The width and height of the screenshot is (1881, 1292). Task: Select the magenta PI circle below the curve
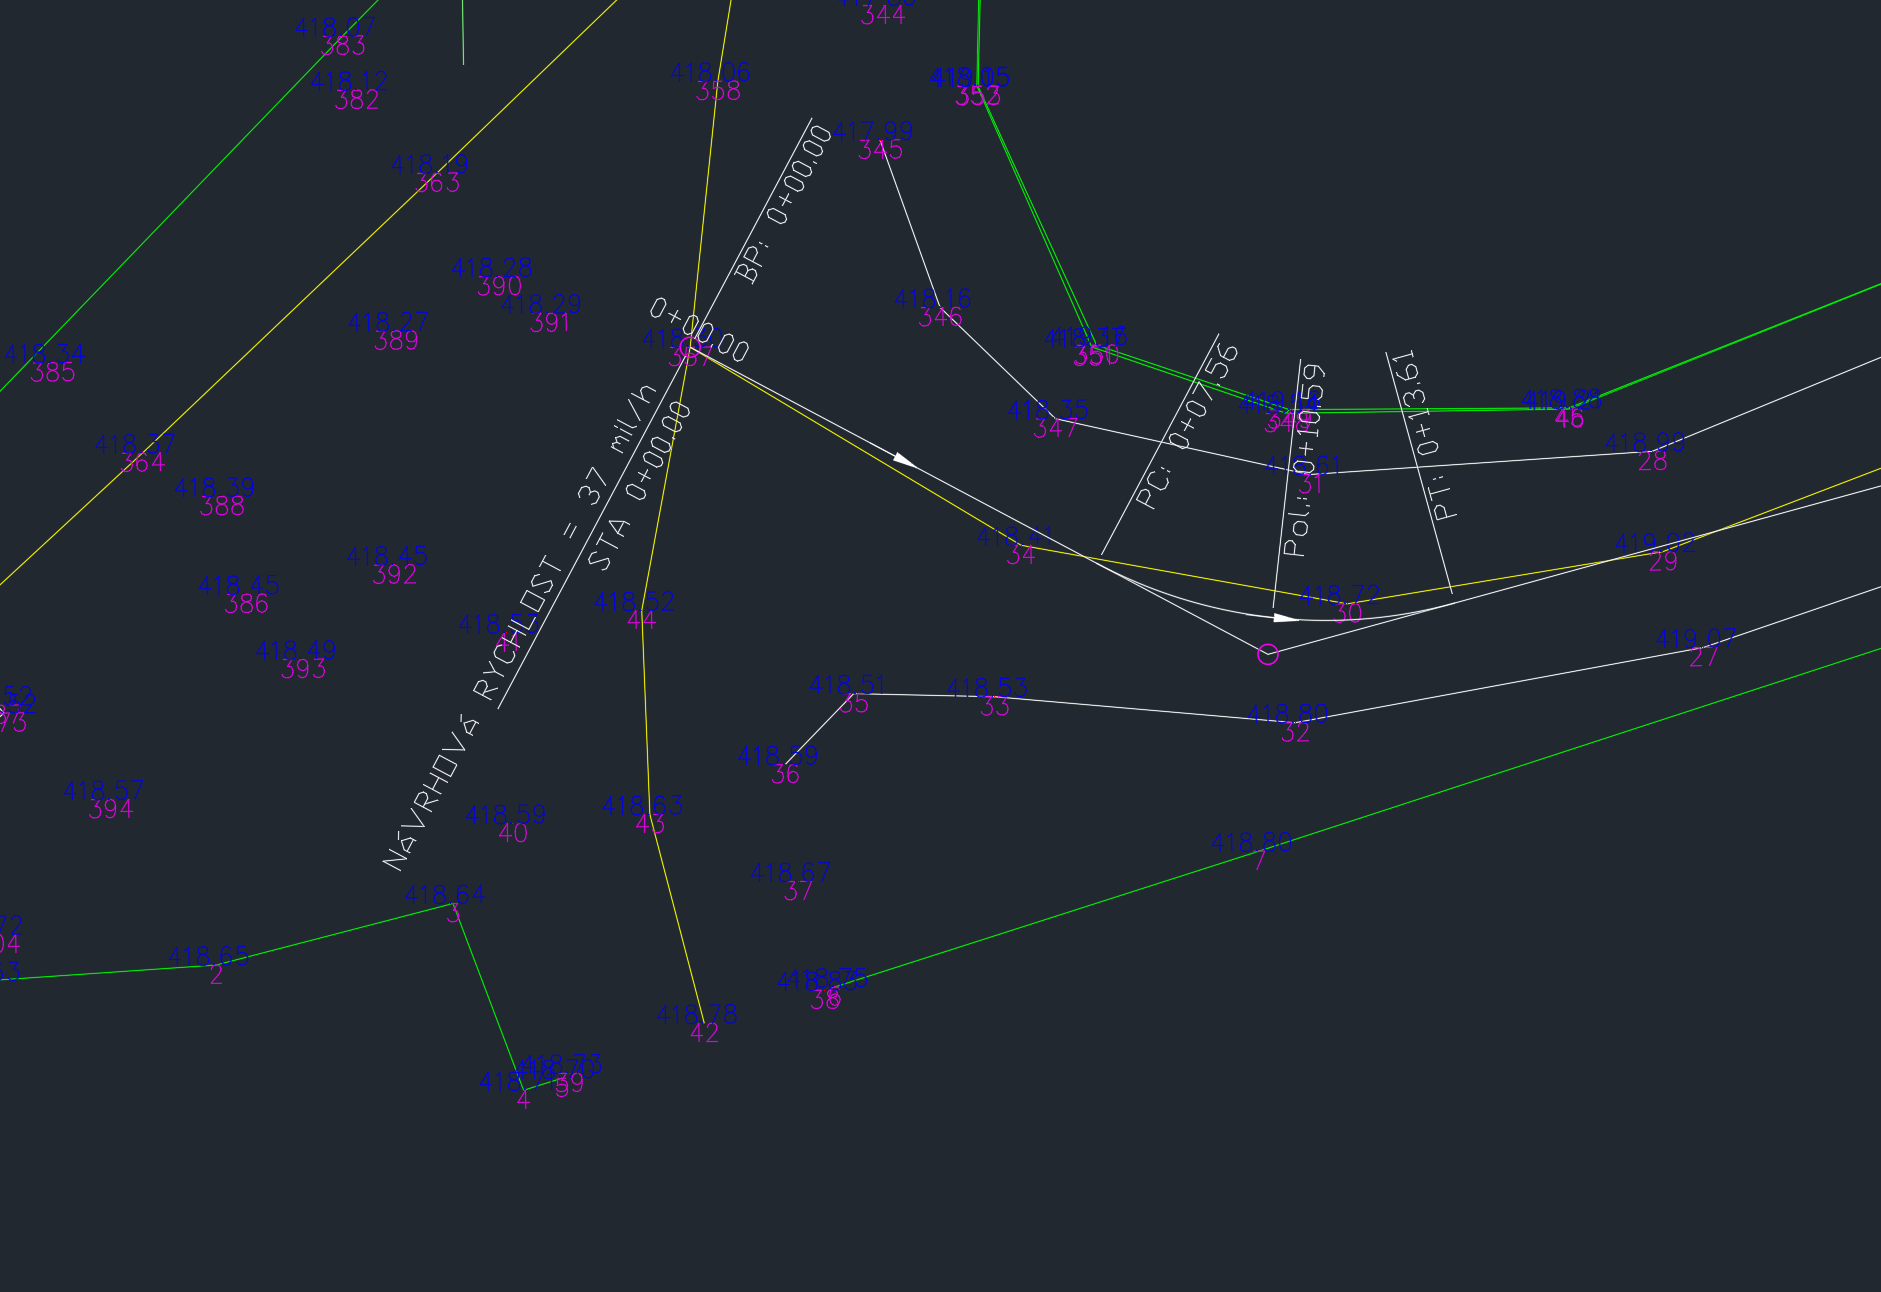[1267, 654]
